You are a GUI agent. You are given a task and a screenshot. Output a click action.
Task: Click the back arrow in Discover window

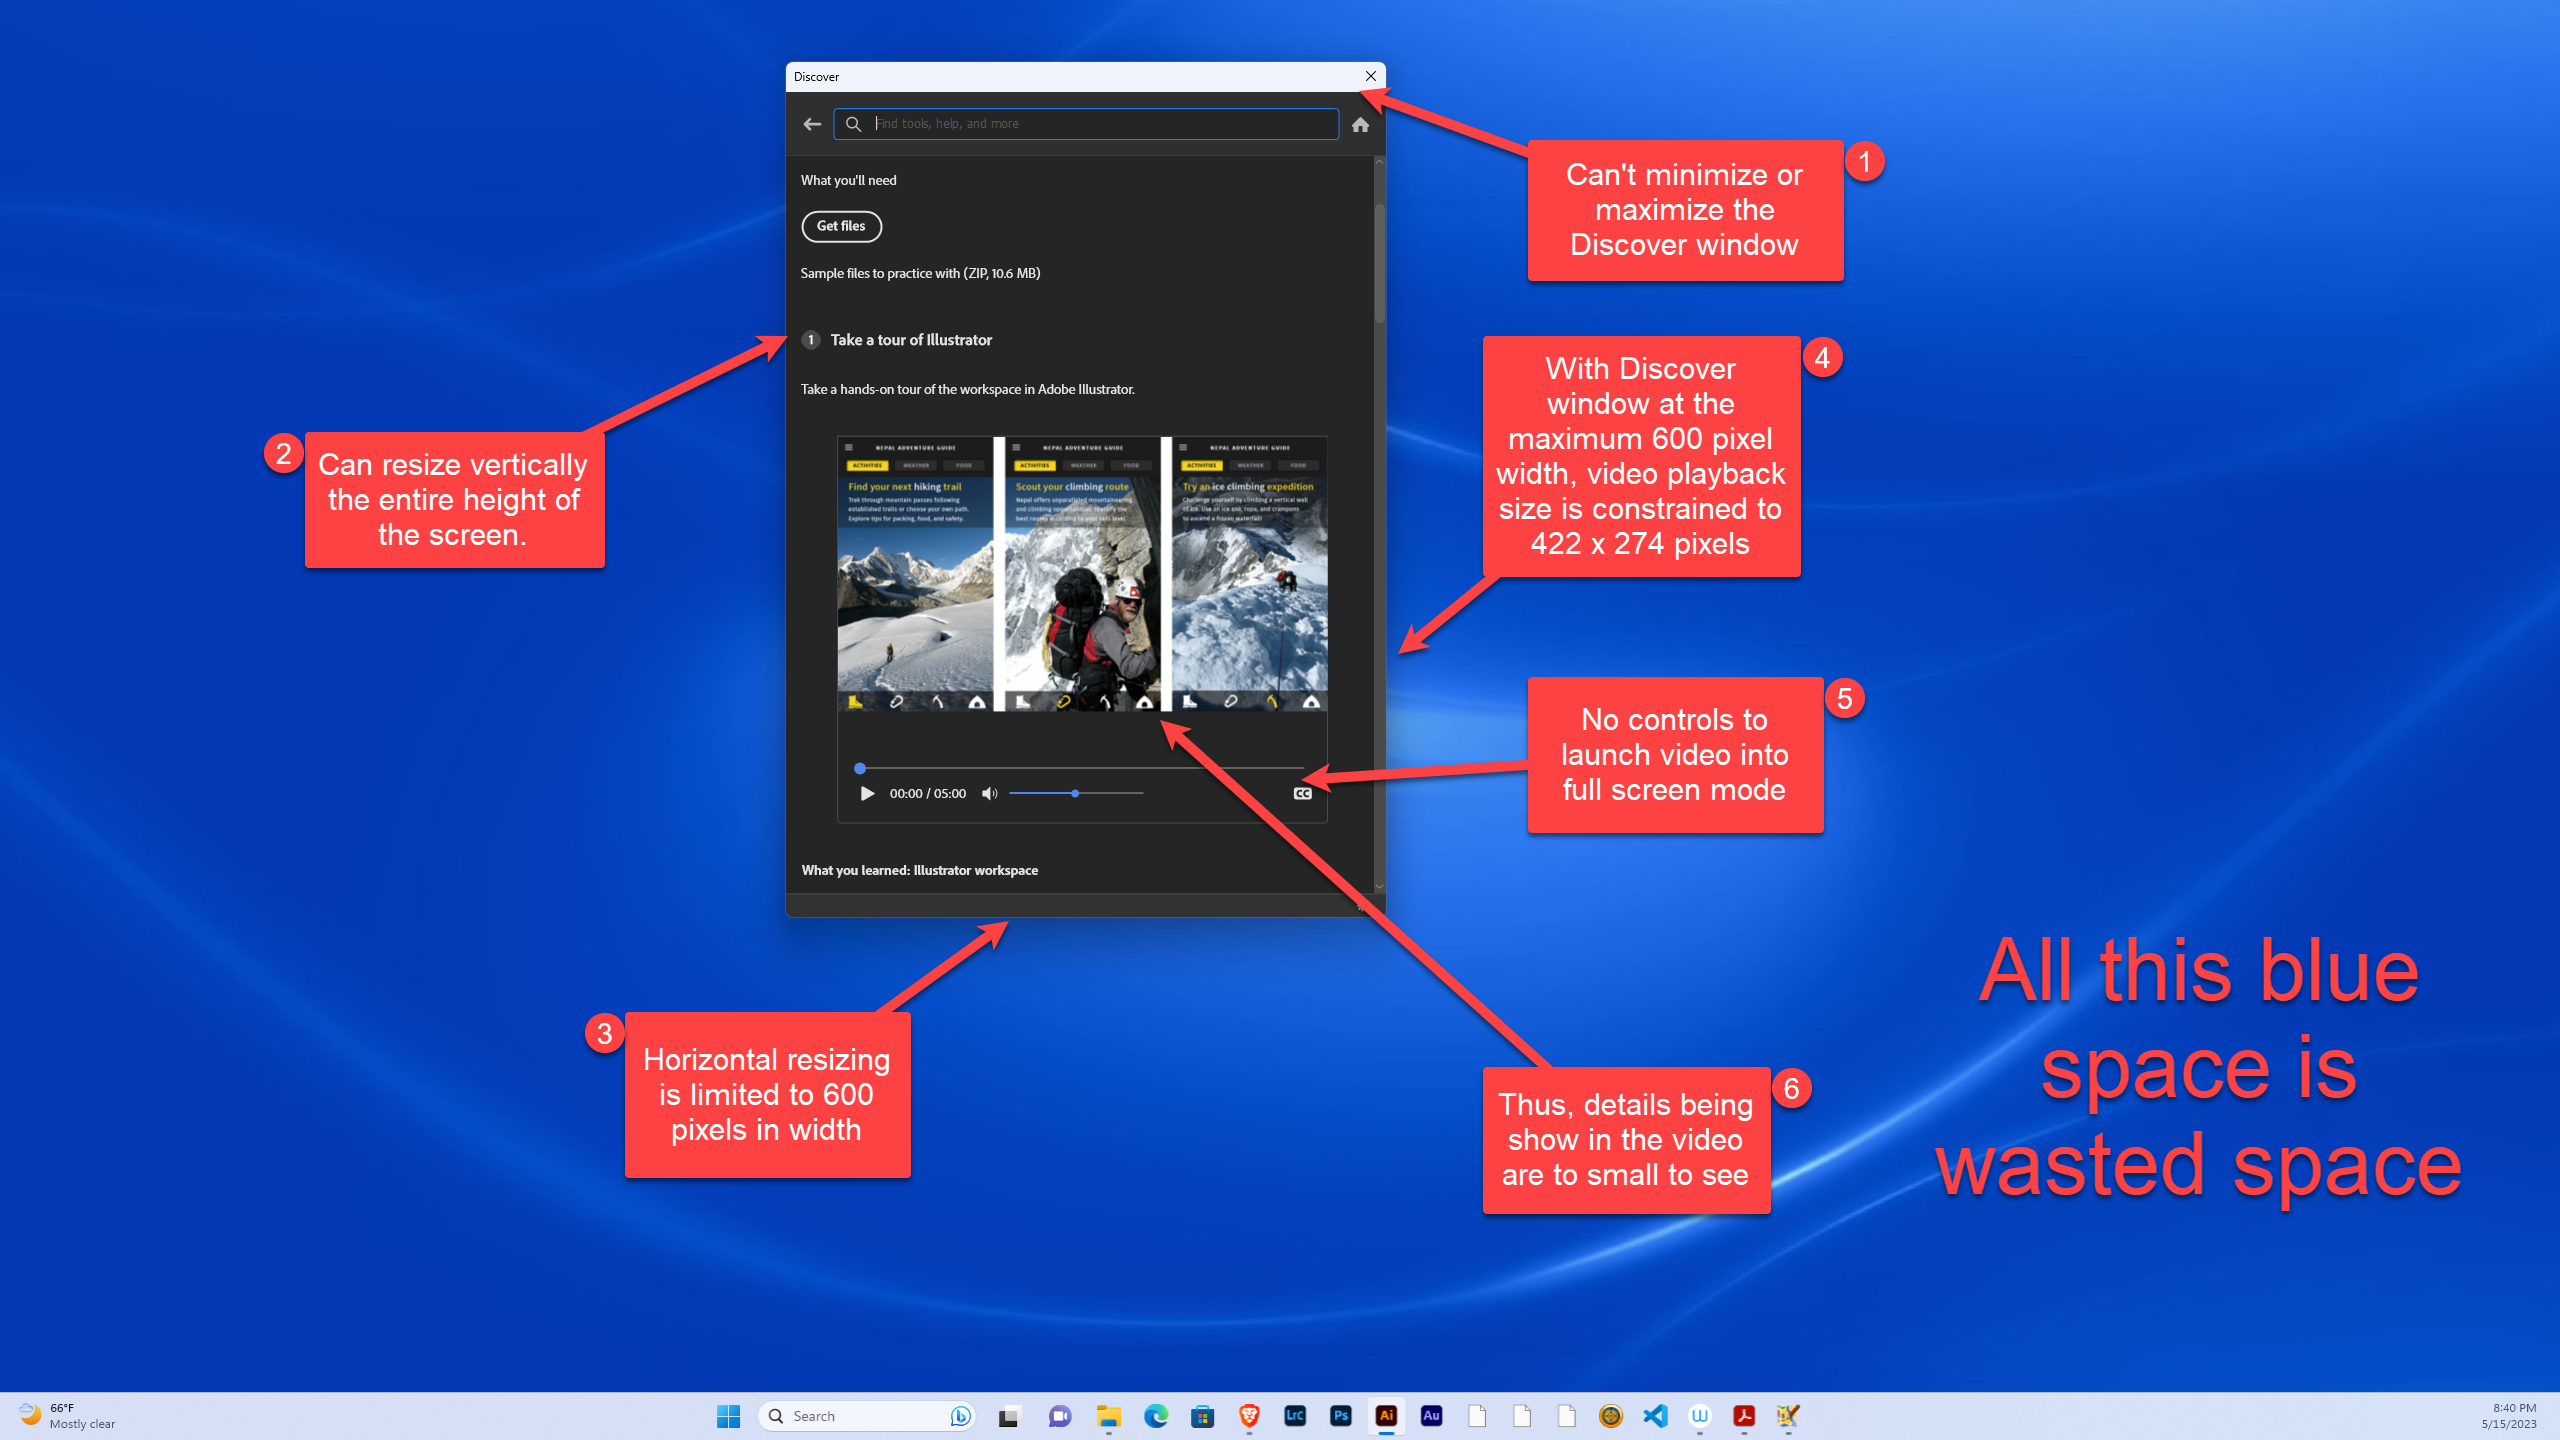tap(812, 124)
